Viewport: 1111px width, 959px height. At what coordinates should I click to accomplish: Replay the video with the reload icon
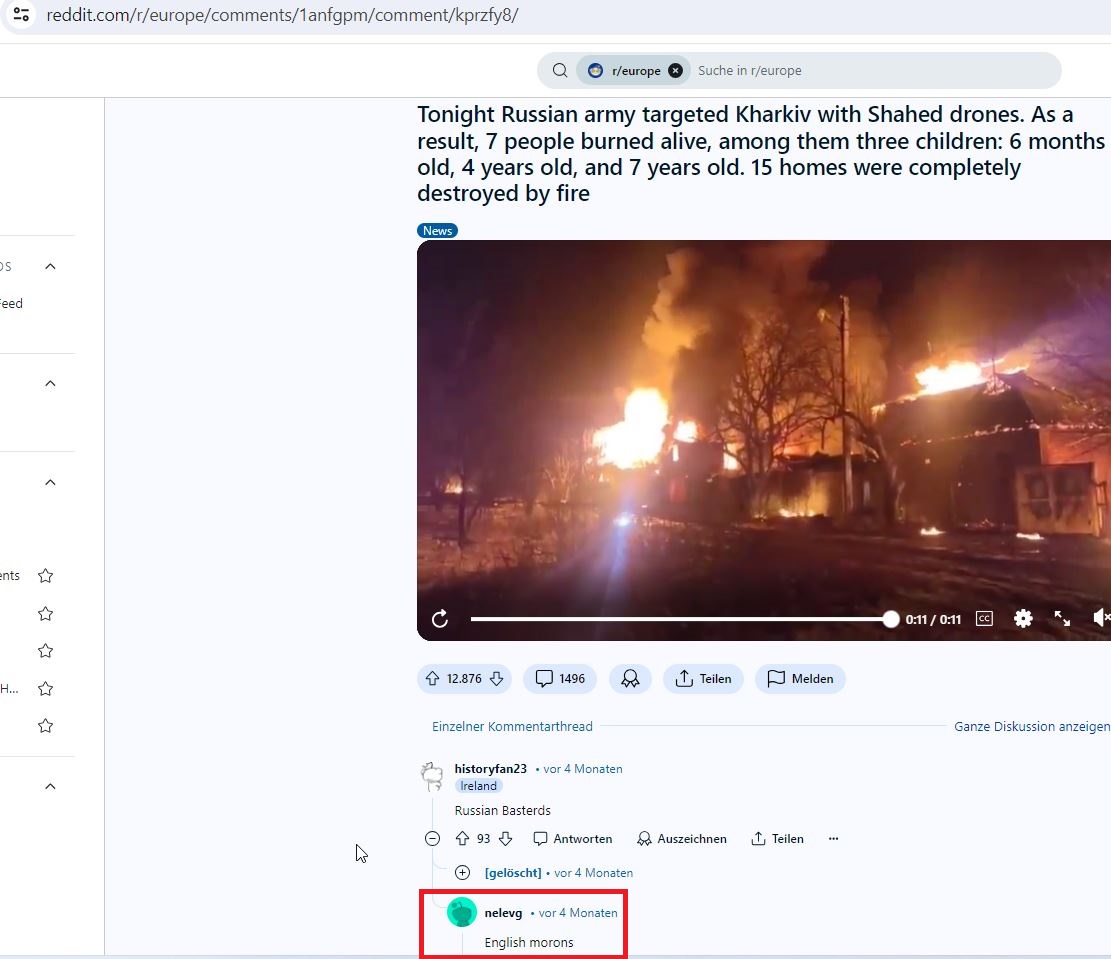coord(440,619)
